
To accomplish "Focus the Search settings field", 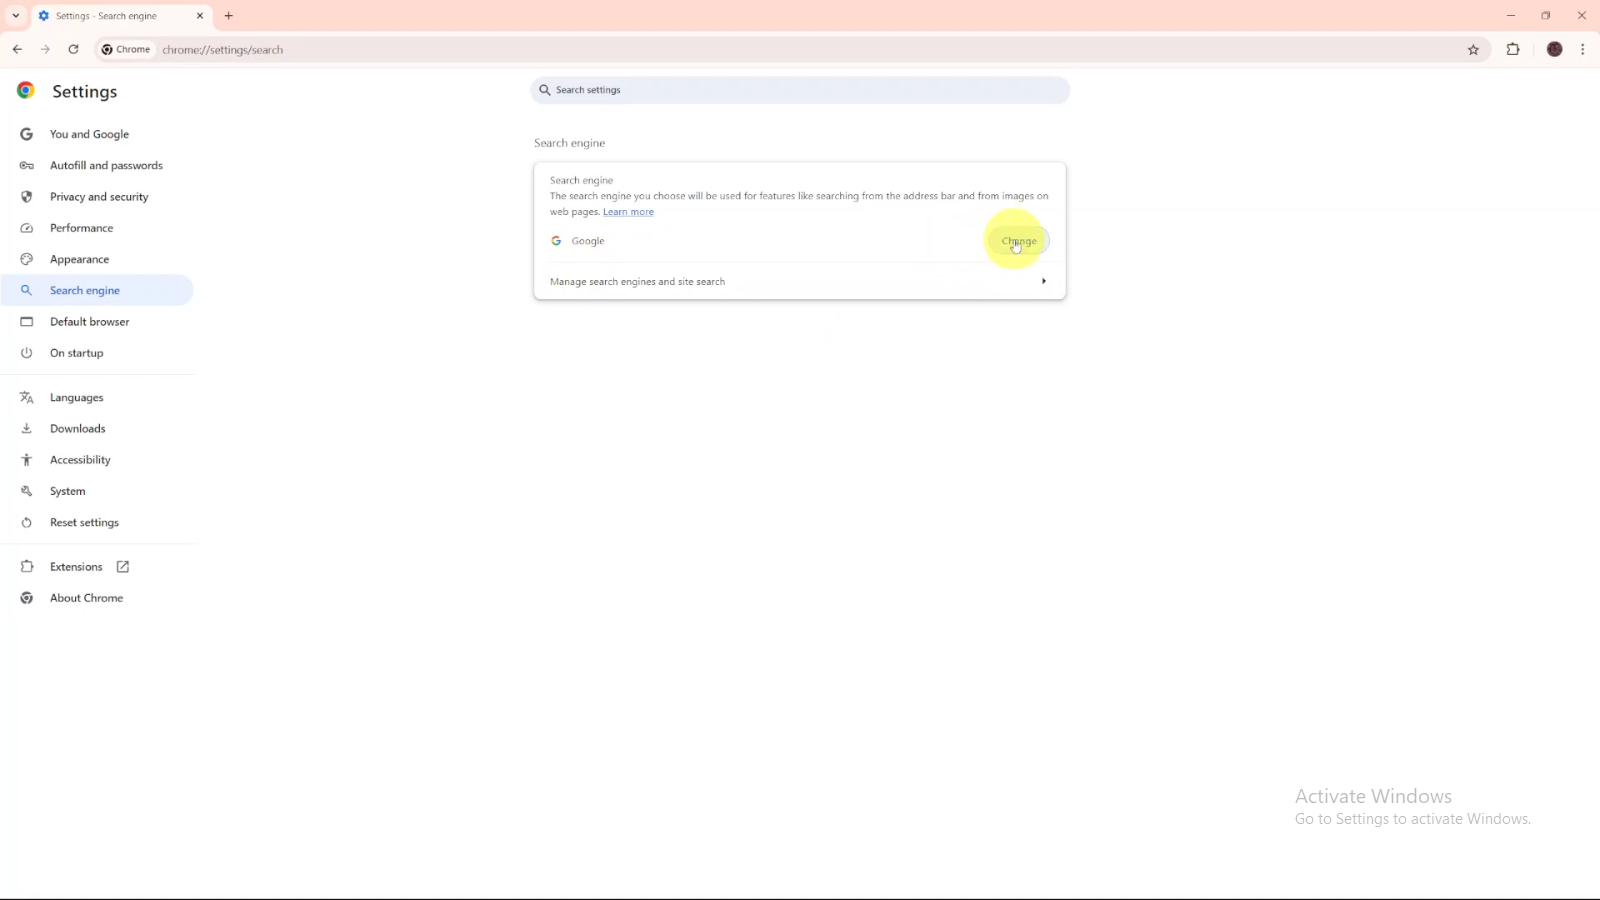I will 800,90.
